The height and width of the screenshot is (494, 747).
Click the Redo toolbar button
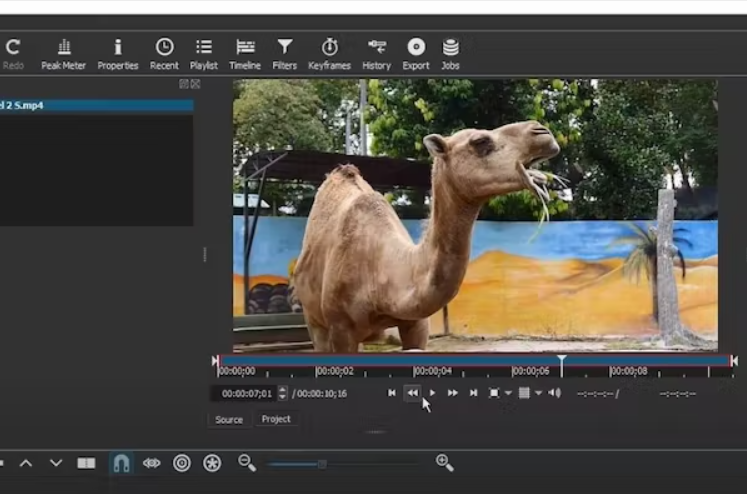[x=13, y=54]
